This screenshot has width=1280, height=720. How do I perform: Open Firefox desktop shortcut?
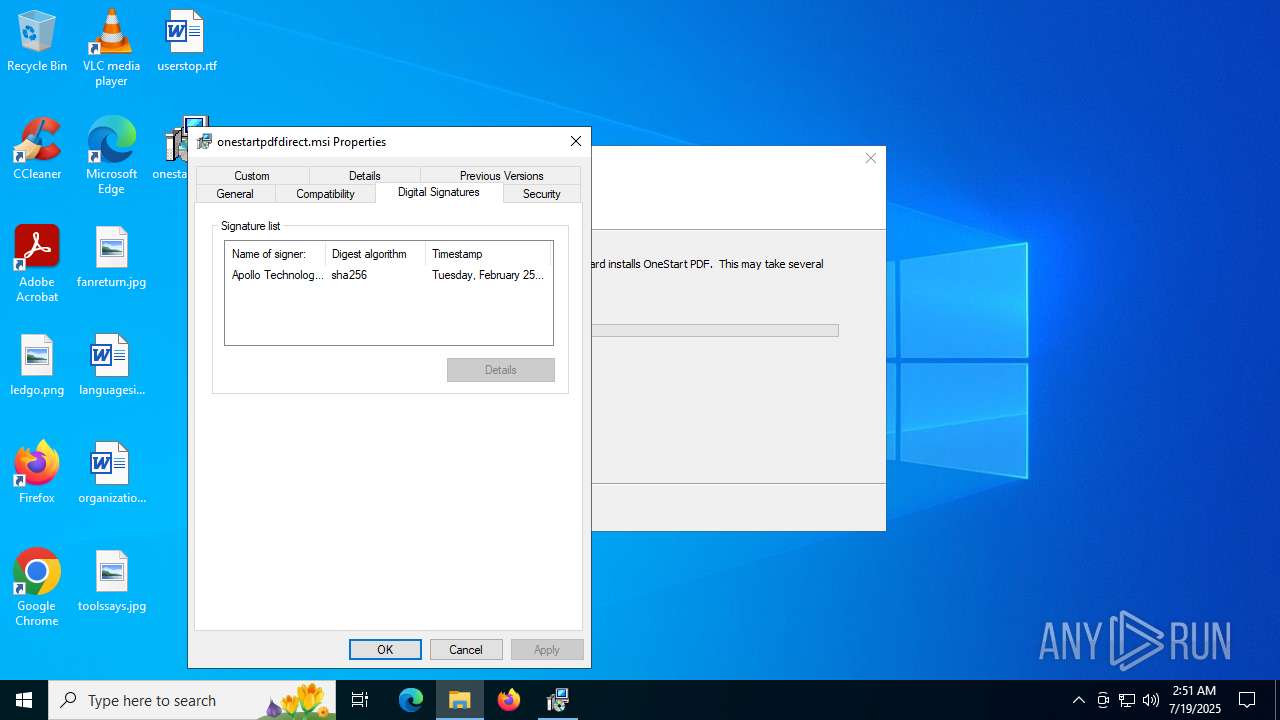[37, 473]
